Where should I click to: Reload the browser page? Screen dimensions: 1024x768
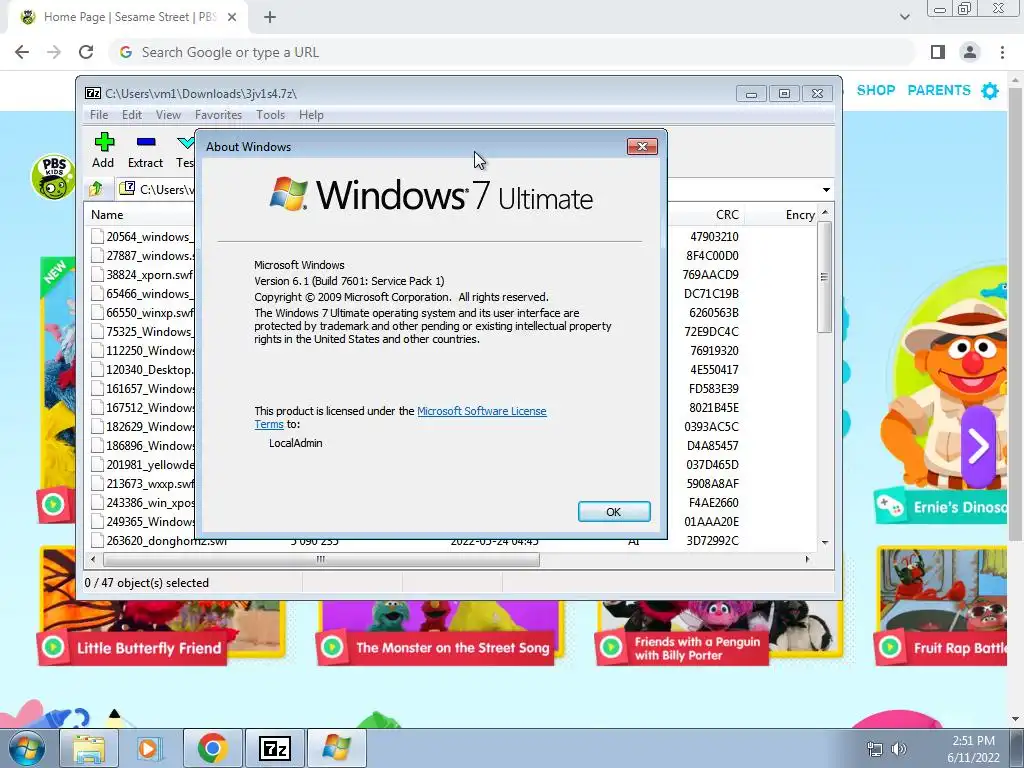pyautogui.click(x=86, y=52)
